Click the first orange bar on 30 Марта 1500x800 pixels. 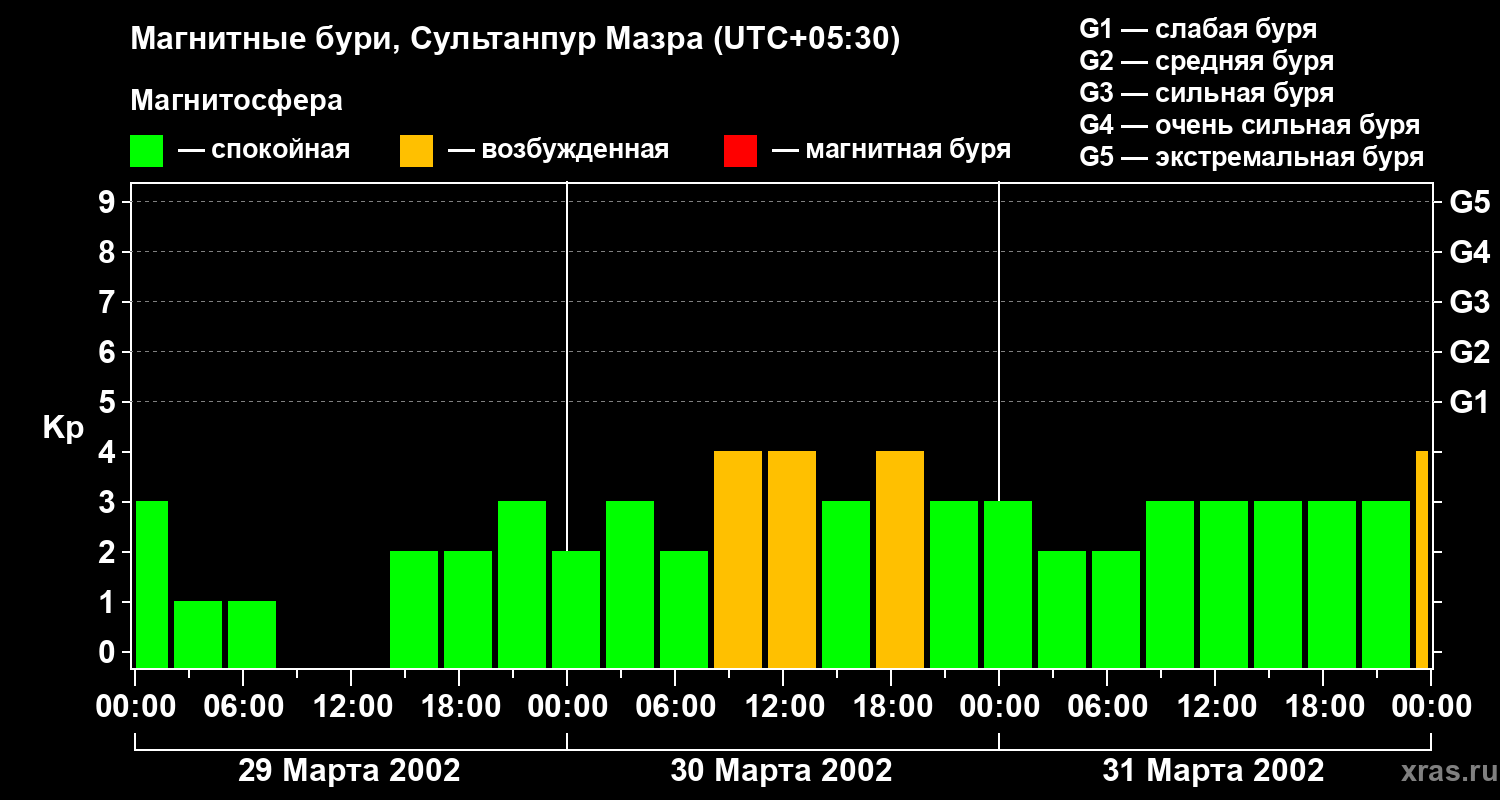(738, 560)
